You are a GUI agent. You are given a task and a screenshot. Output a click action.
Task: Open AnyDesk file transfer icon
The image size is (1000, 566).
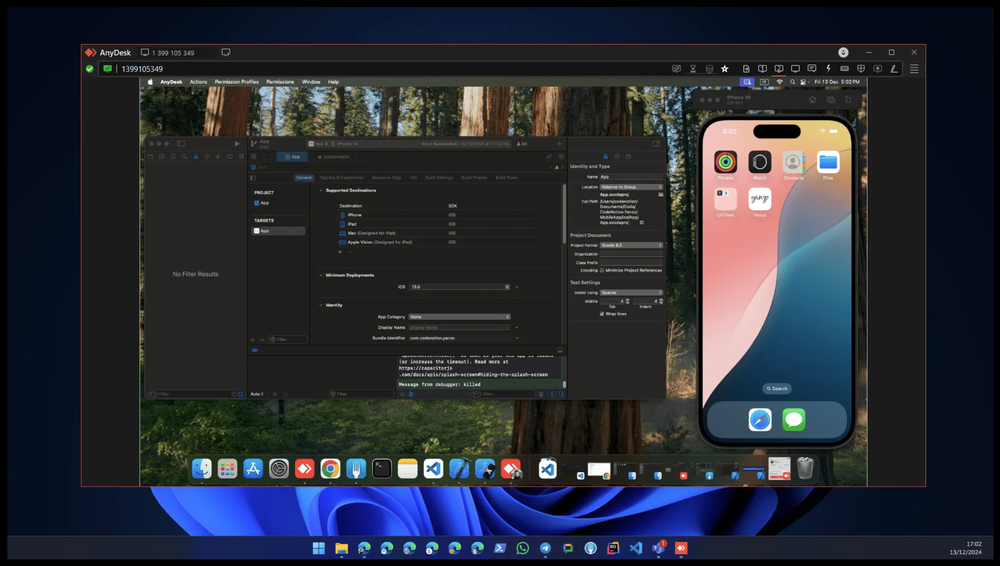(x=746, y=69)
